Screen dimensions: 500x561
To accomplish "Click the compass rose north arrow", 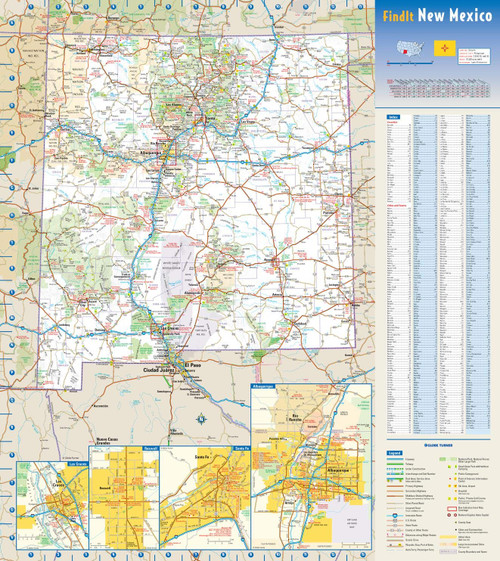I will [x=201, y=418].
